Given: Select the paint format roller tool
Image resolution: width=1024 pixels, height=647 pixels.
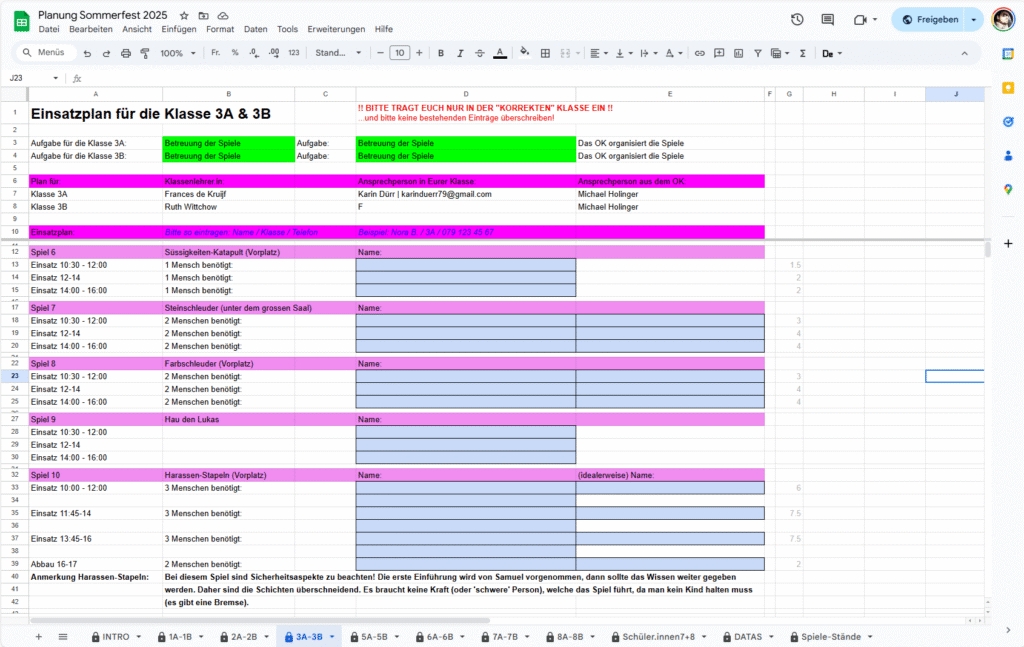Looking at the screenshot, I should tap(145, 53).
